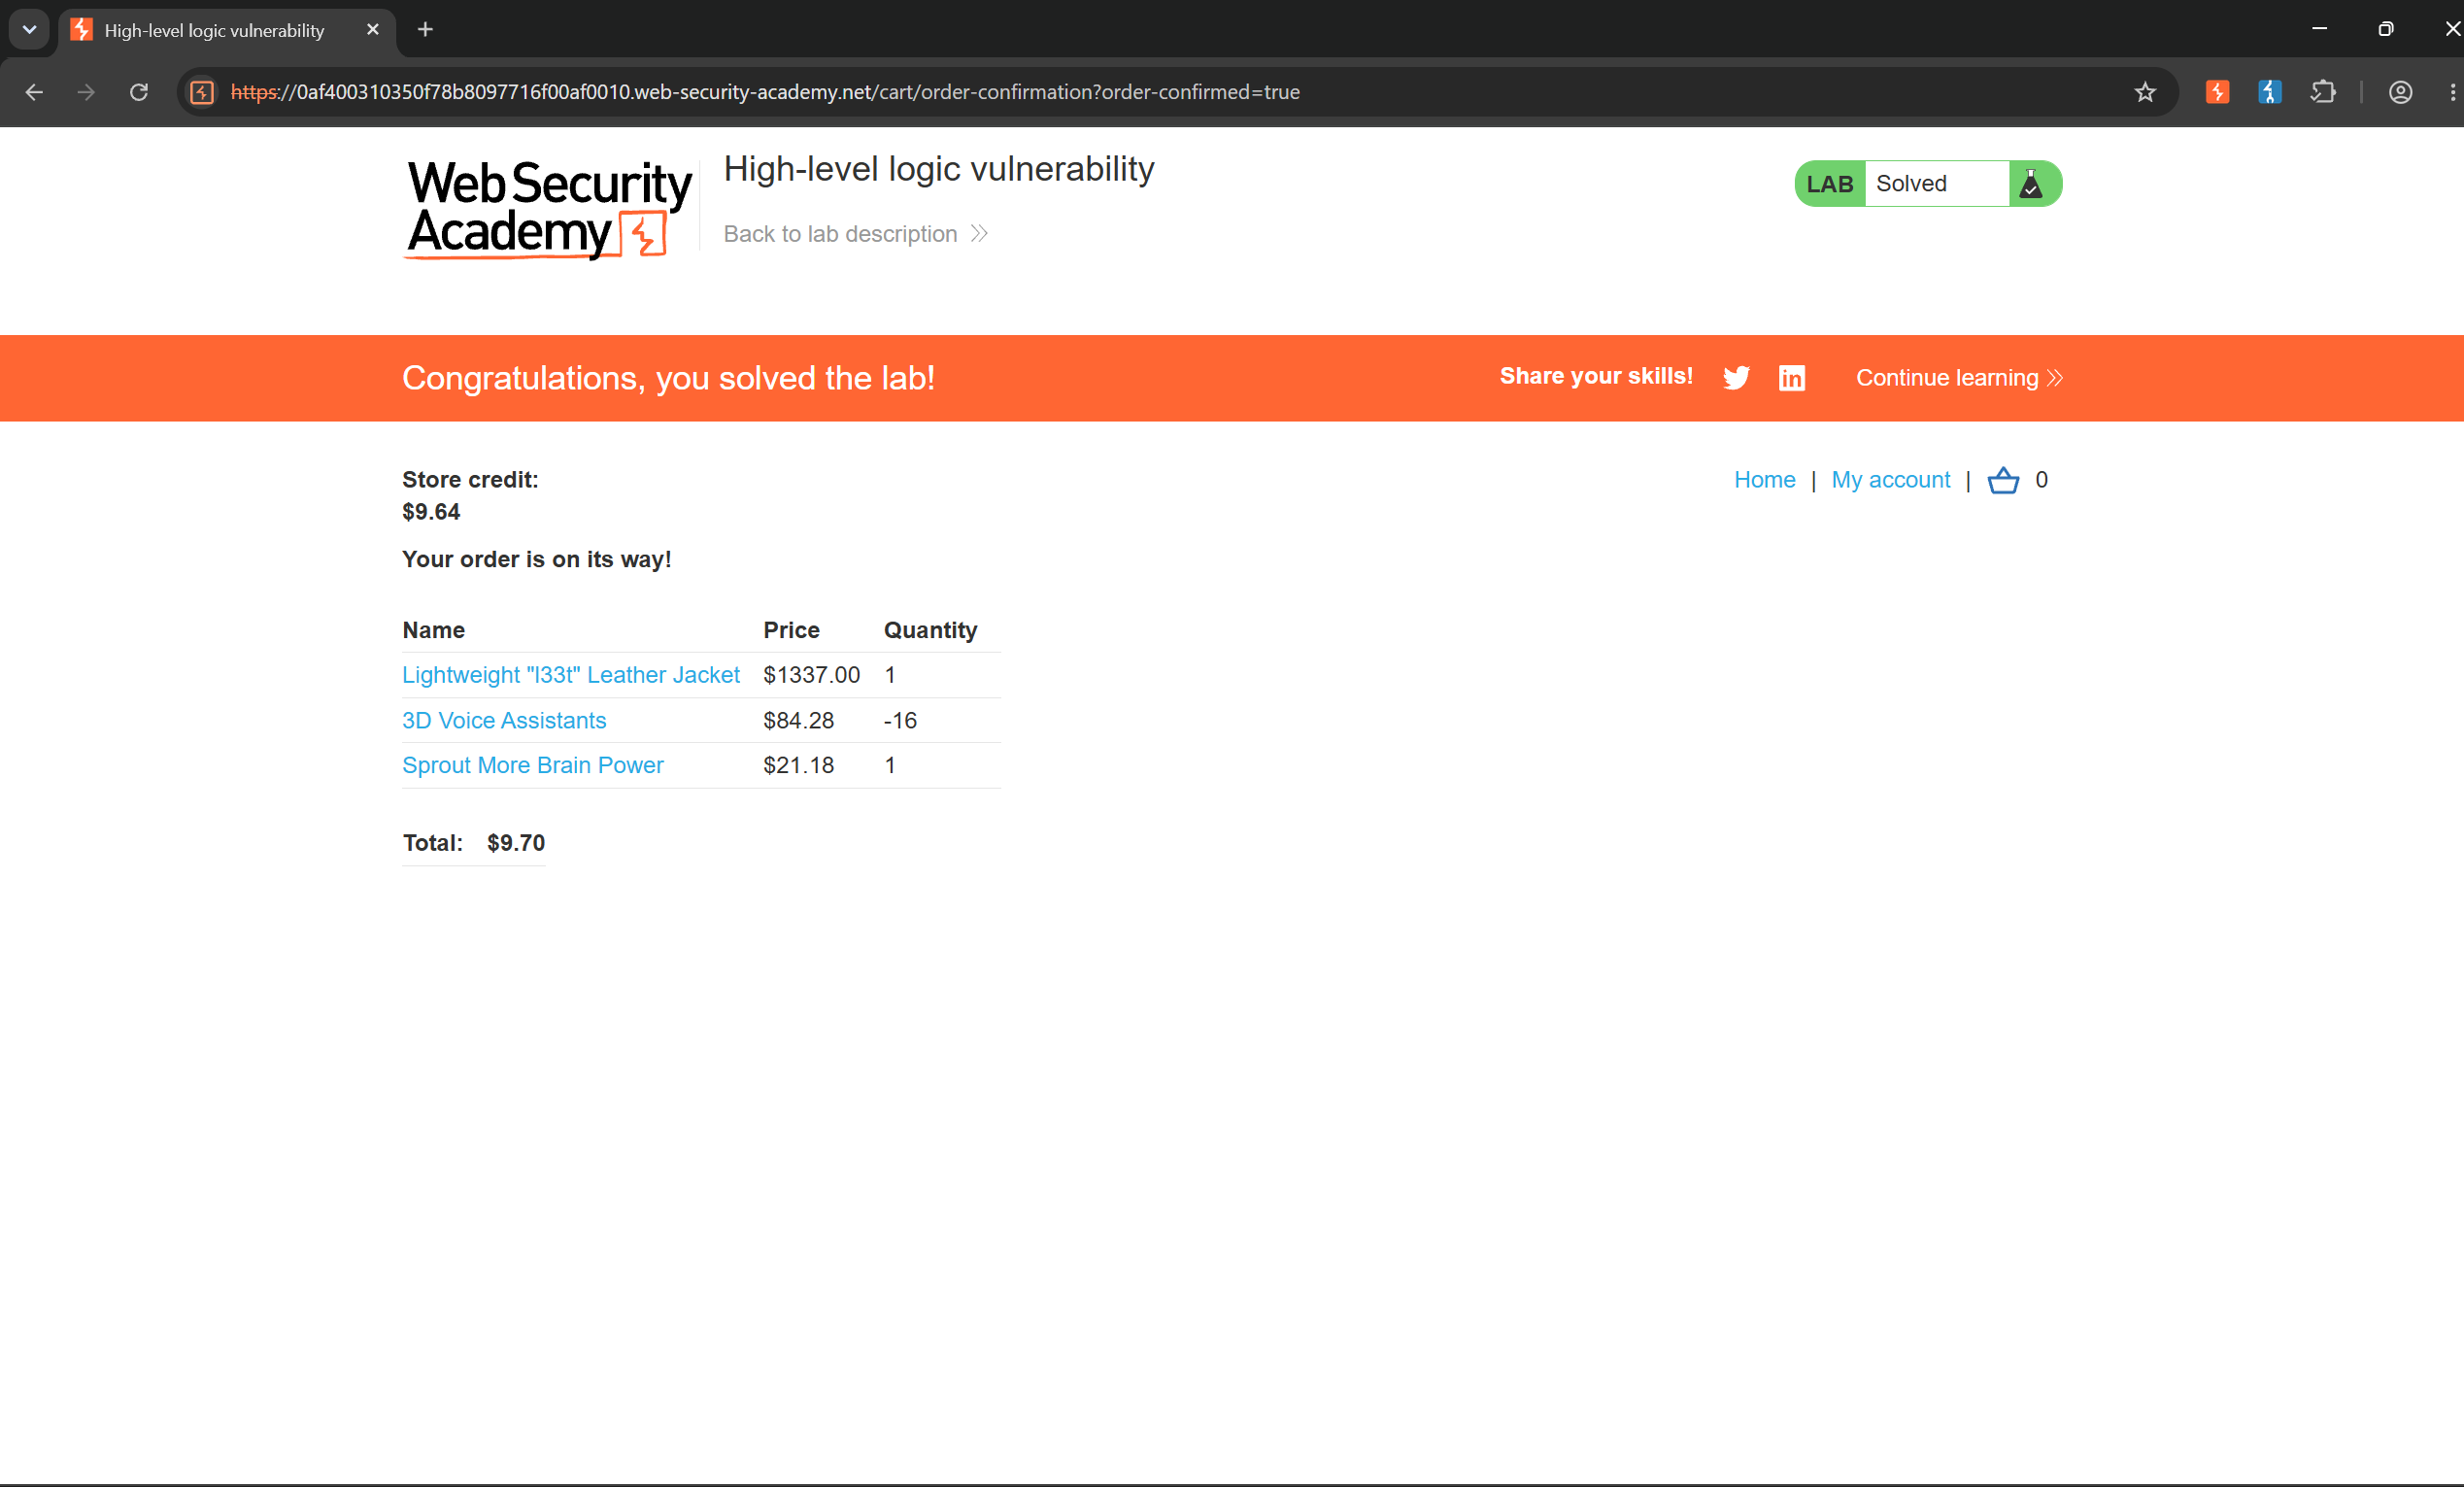Open the shopping basket icon
Image resolution: width=2464 pixels, height=1487 pixels.
pos(2003,480)
